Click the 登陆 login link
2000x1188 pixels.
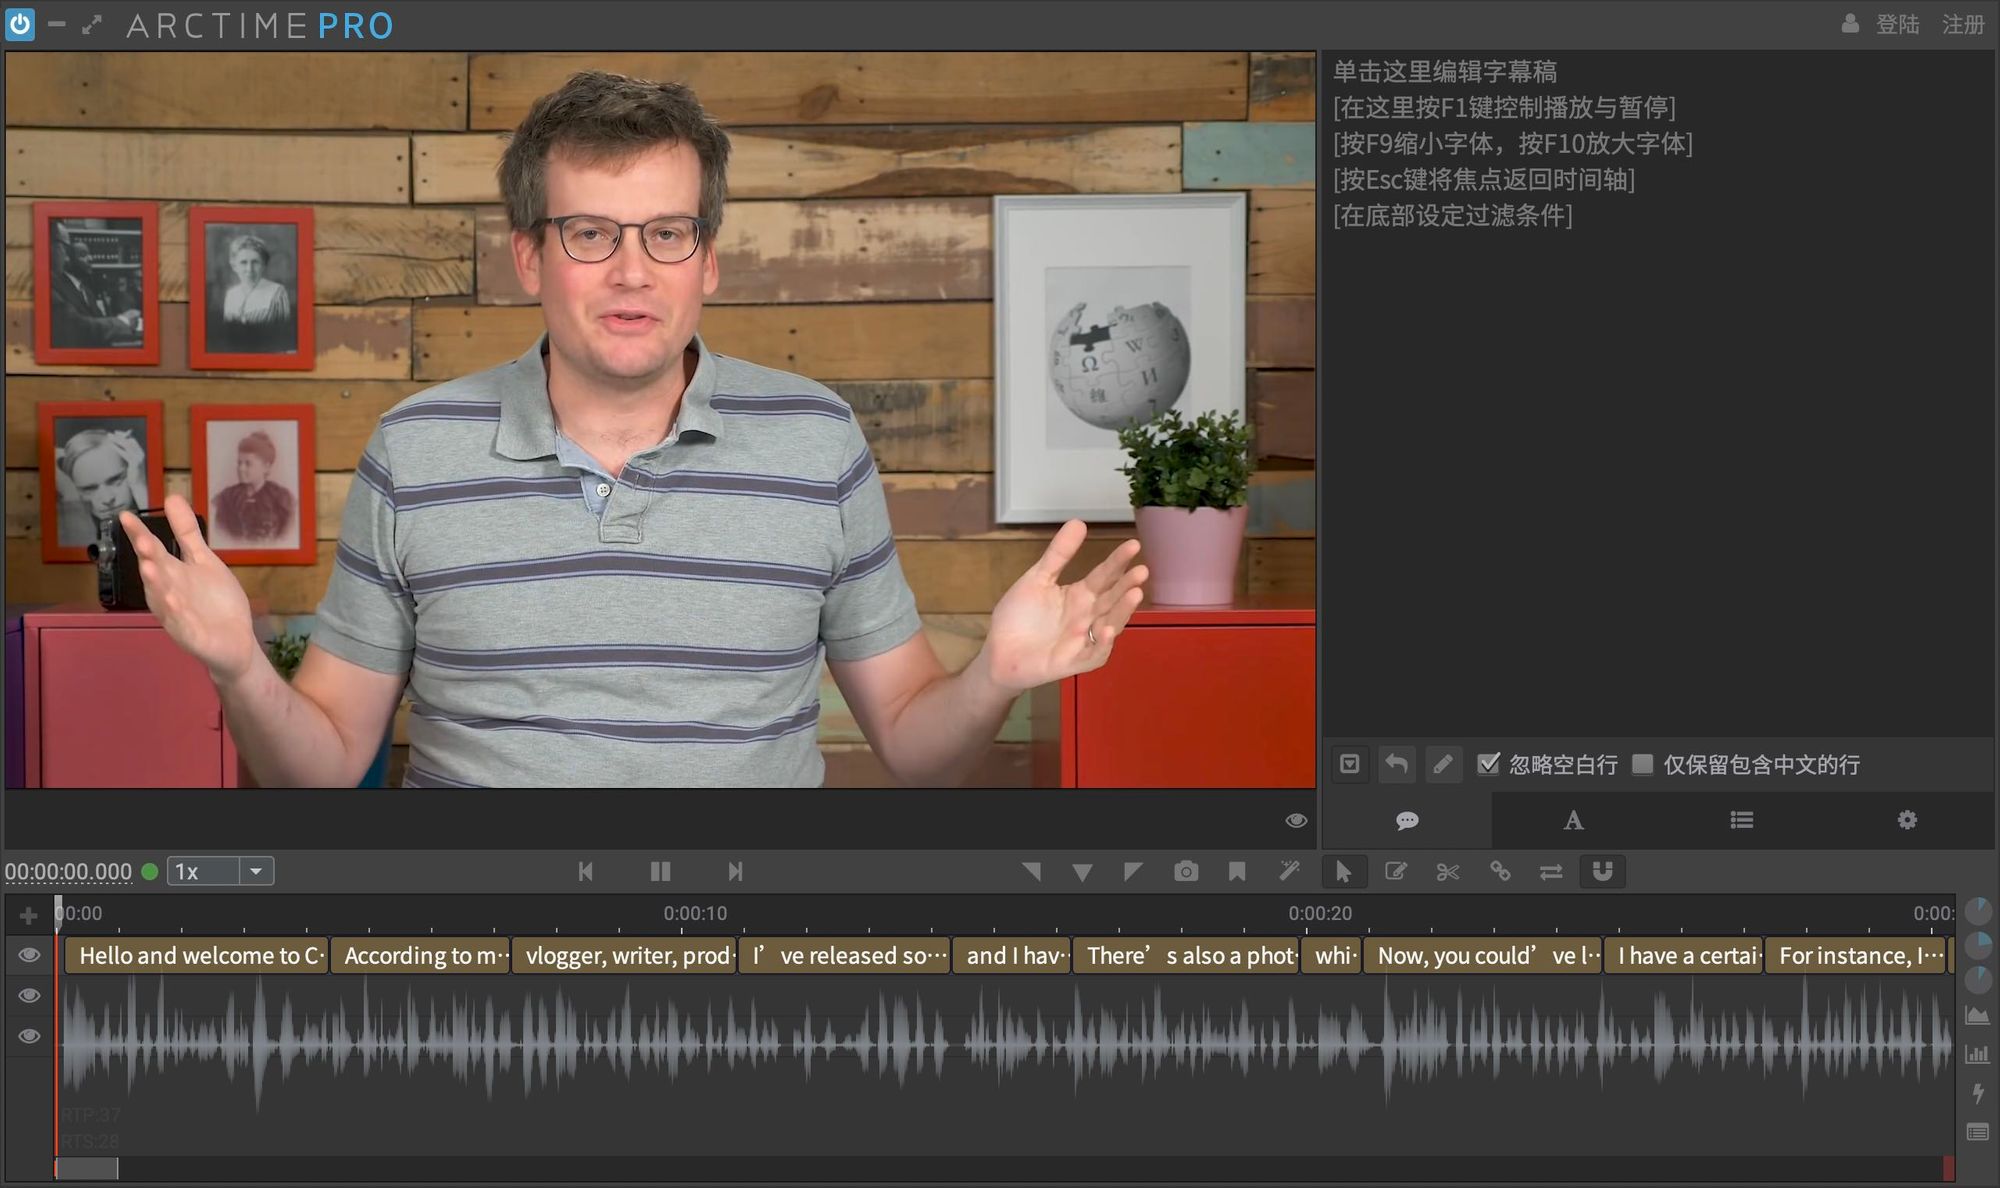coord(1897,24)
